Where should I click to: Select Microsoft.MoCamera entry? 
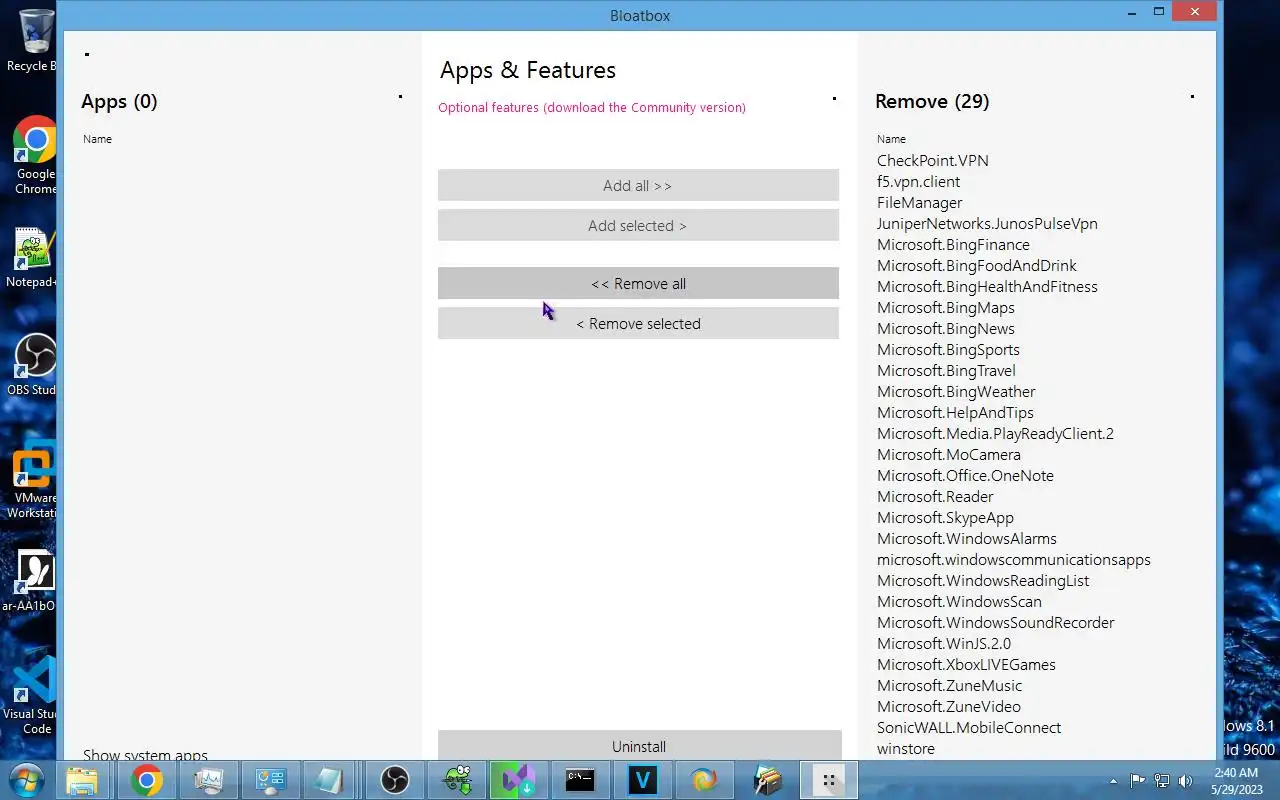tap(949, 454)
